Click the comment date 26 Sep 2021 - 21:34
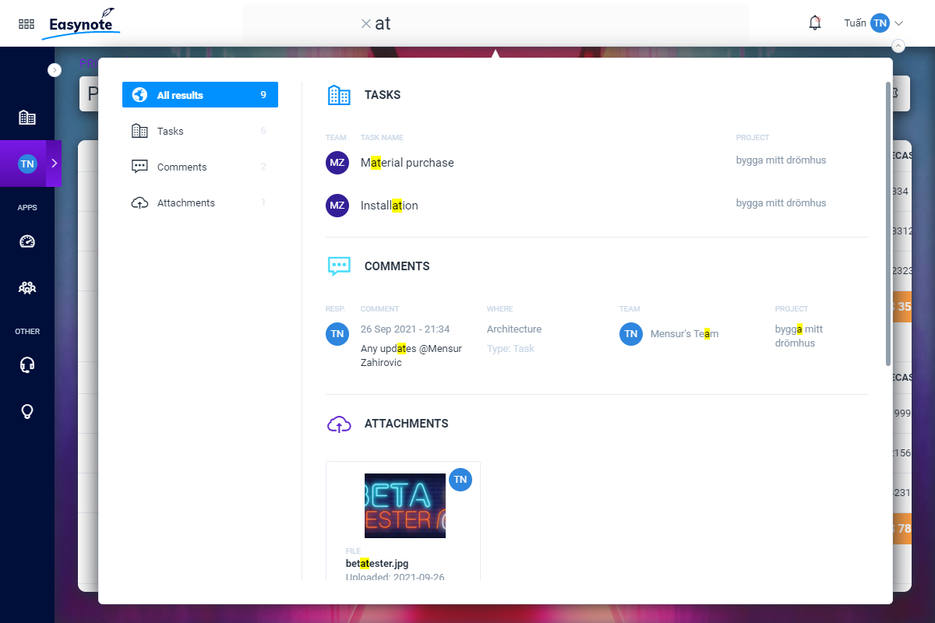935x623 pixels. pyautogui.click(x=405, y=329)
